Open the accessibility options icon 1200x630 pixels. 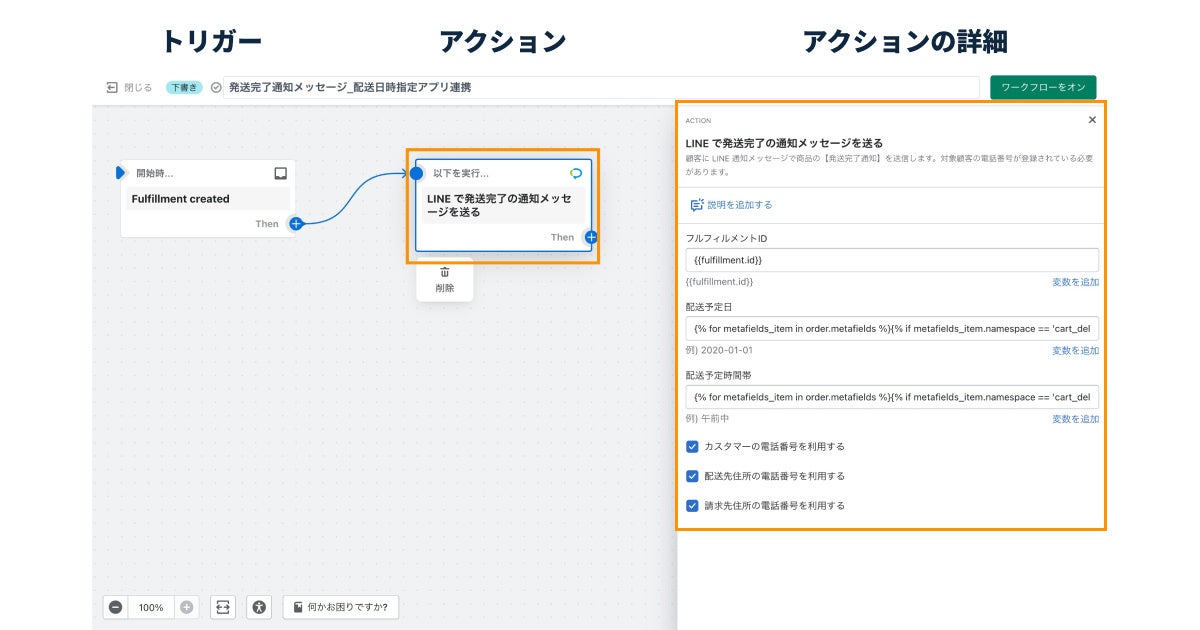(x=259, y=607)
